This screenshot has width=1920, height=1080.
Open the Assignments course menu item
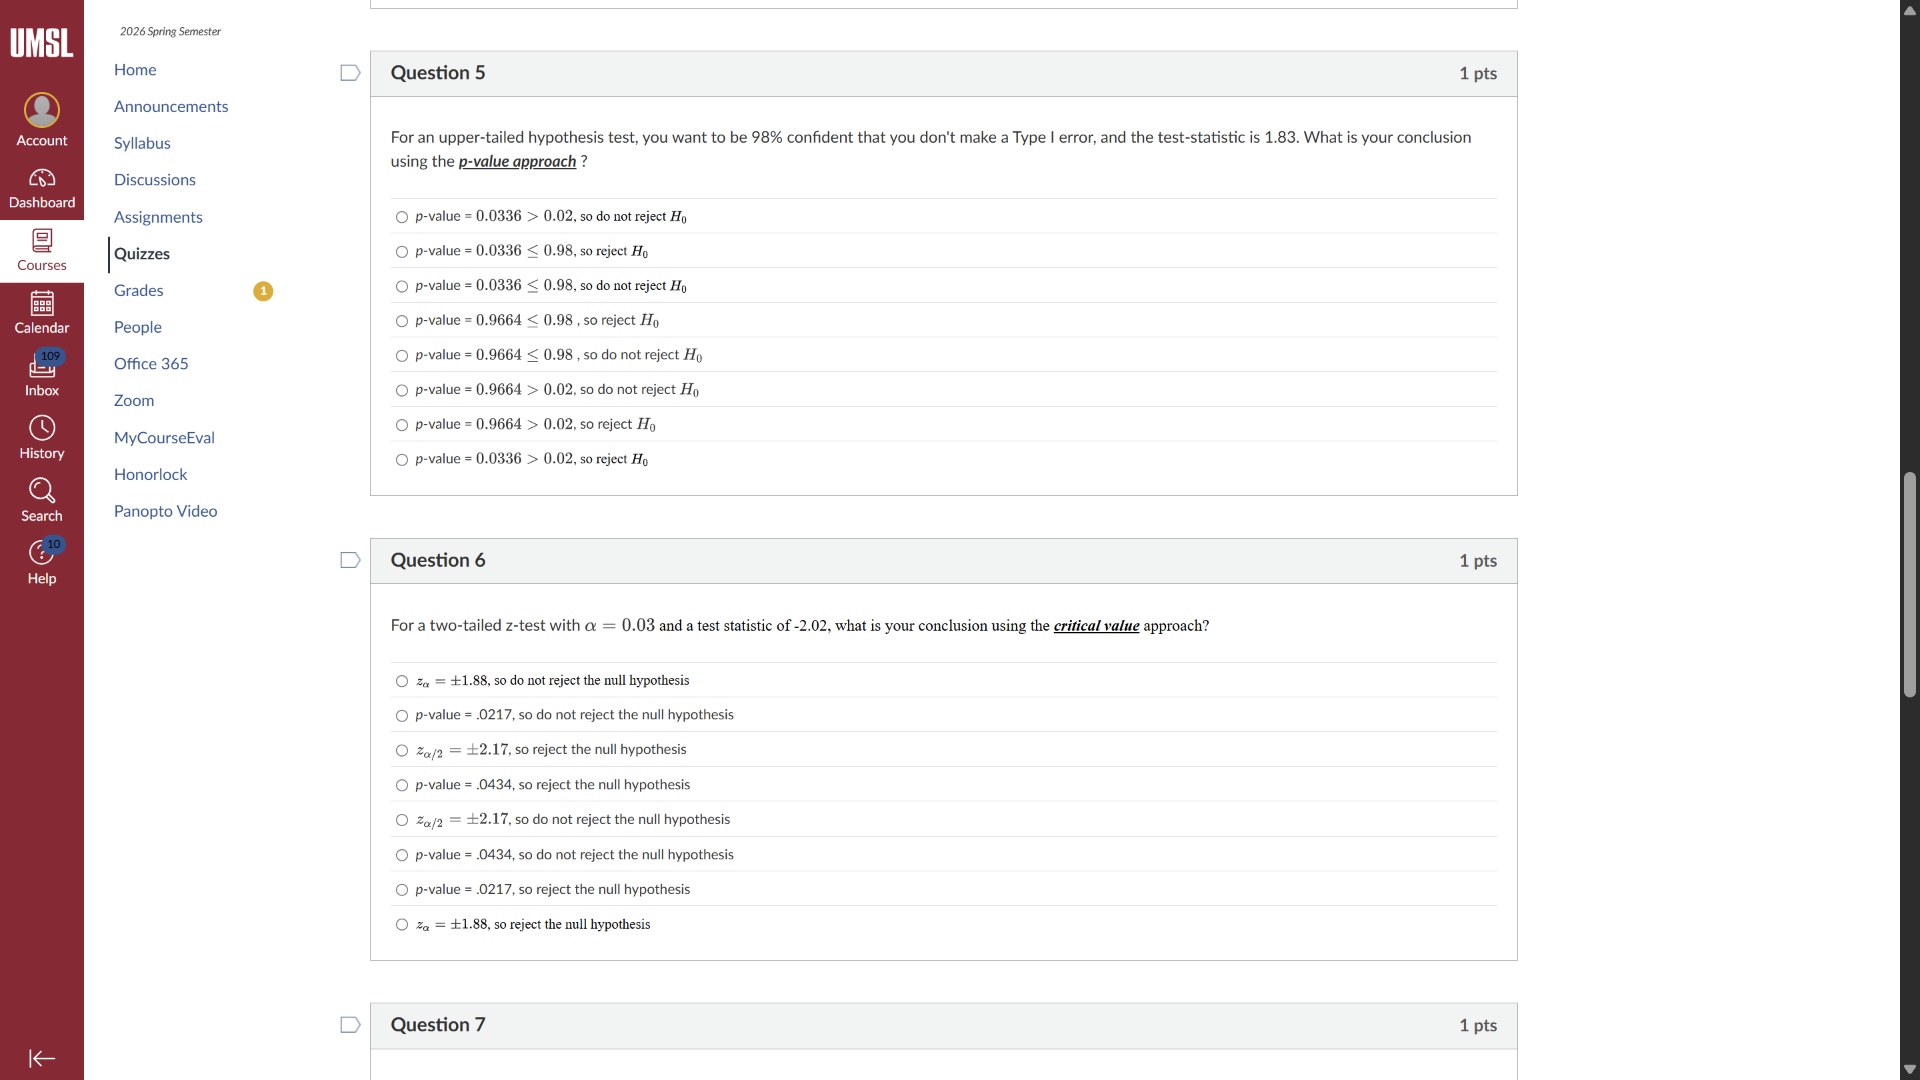158,217
